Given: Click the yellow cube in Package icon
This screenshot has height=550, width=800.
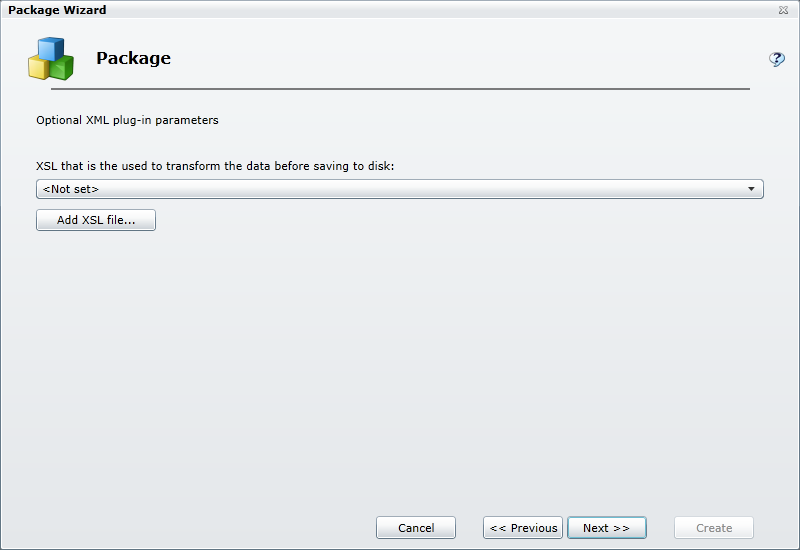Looking at the screenshot, I should point(39,66).
